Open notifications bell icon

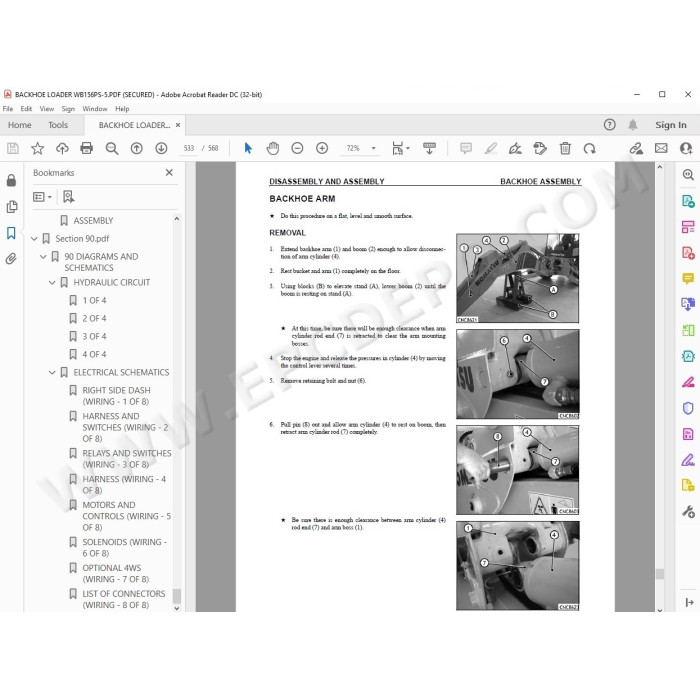[x=633, y=125]
